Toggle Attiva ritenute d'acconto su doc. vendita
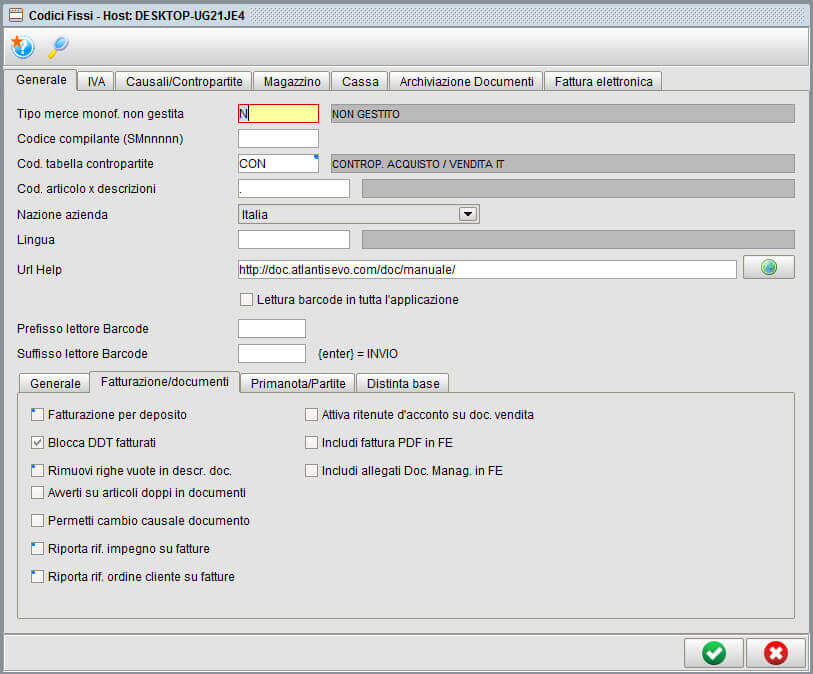The image size is (813, 674). pyautogui.click(x=311, y=414)
